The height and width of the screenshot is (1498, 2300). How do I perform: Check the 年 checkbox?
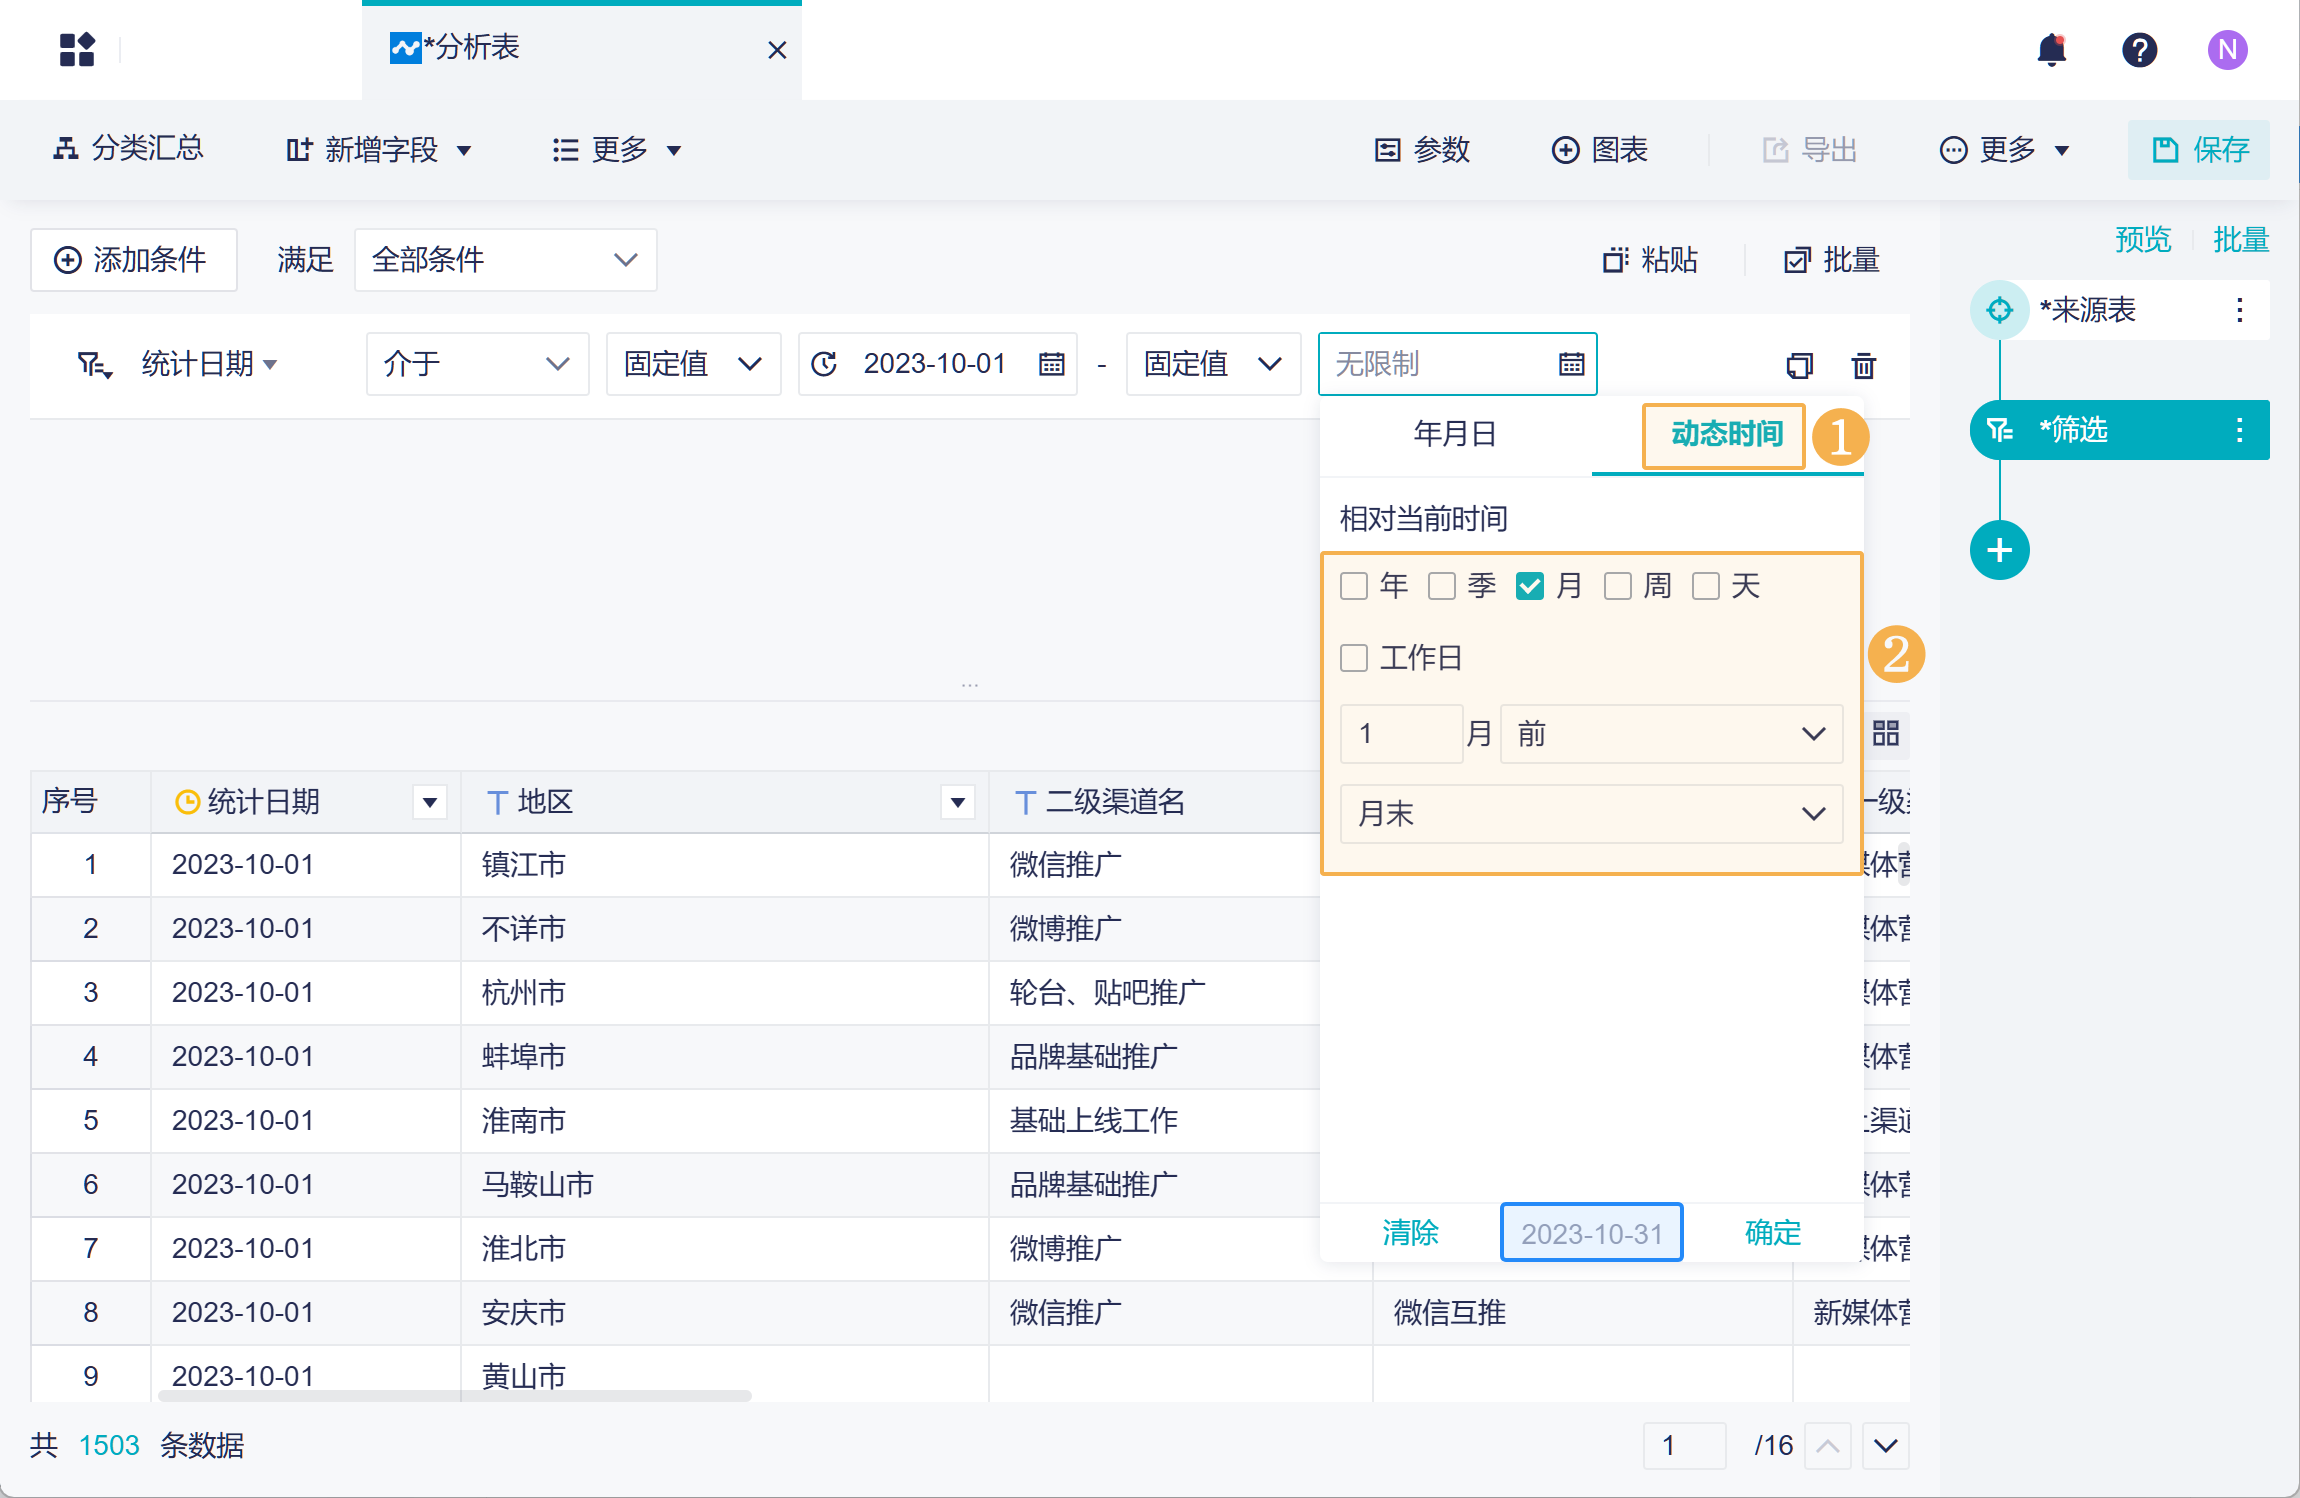pos(1354,586)
